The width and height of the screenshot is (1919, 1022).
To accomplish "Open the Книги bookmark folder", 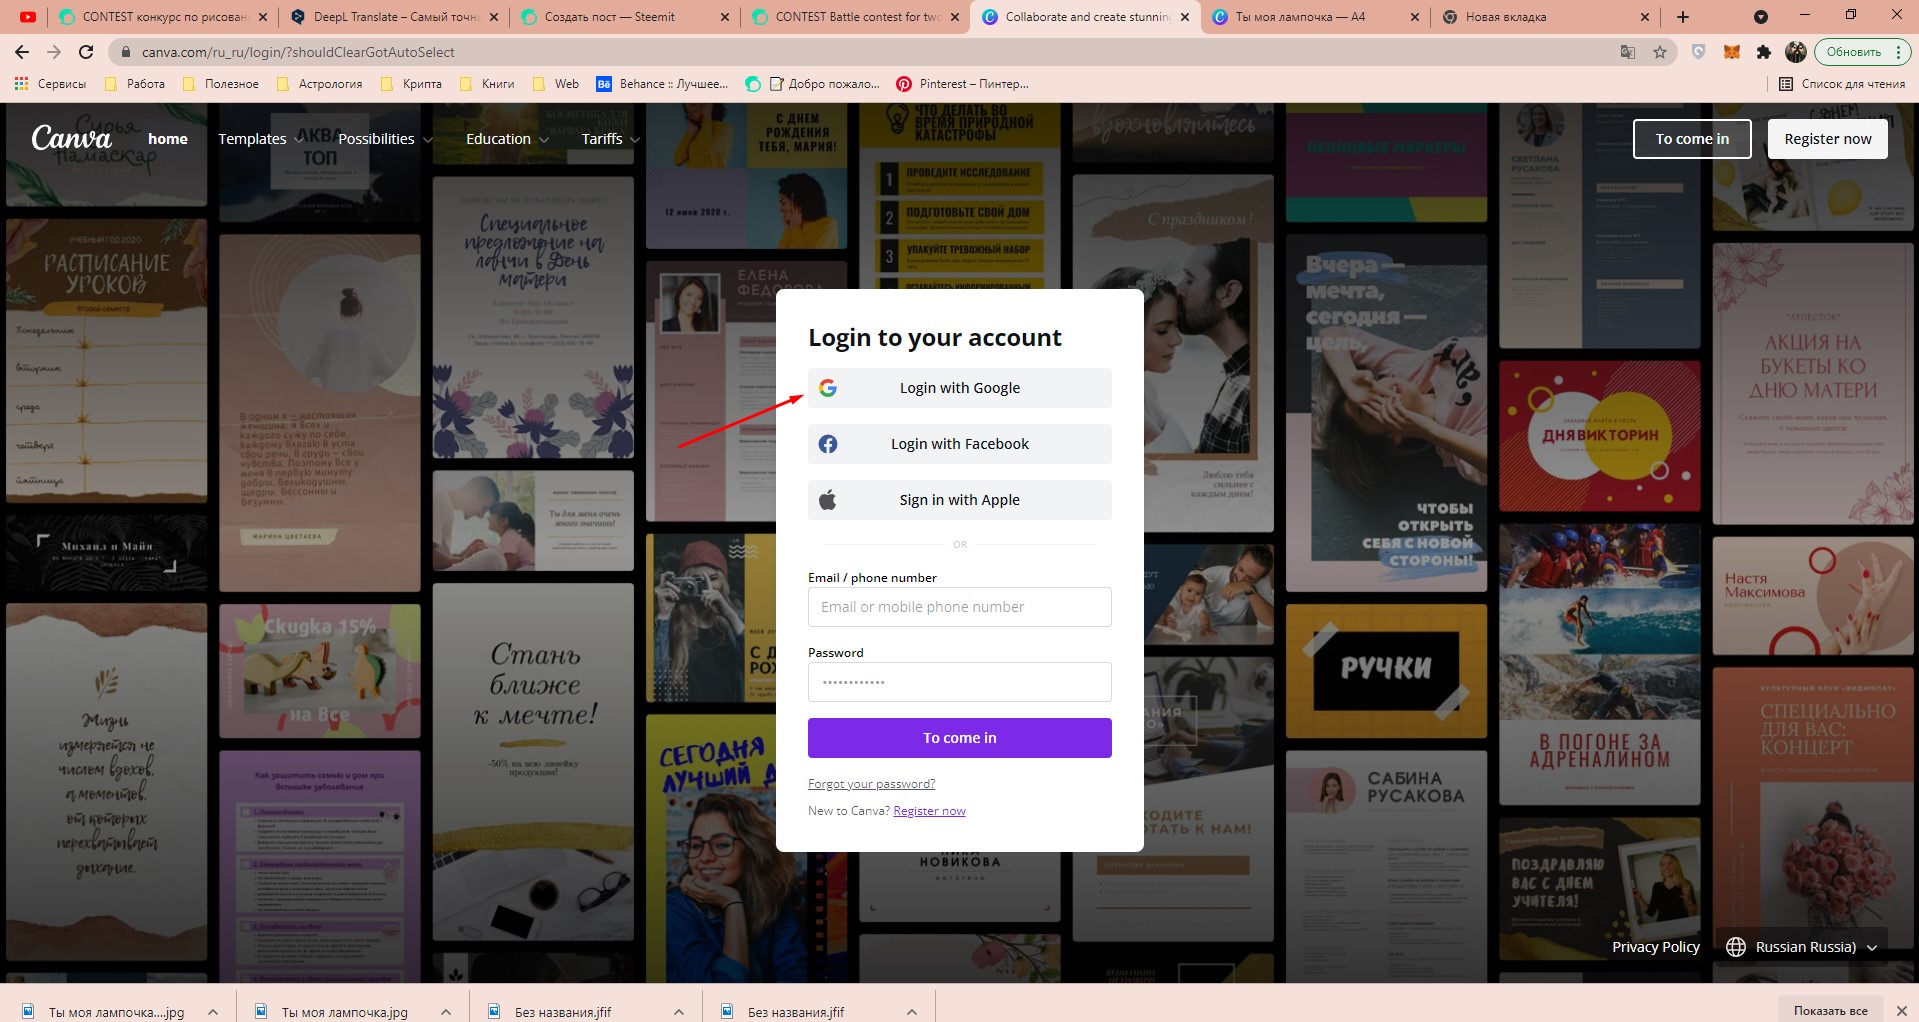I will click(487, 84).
